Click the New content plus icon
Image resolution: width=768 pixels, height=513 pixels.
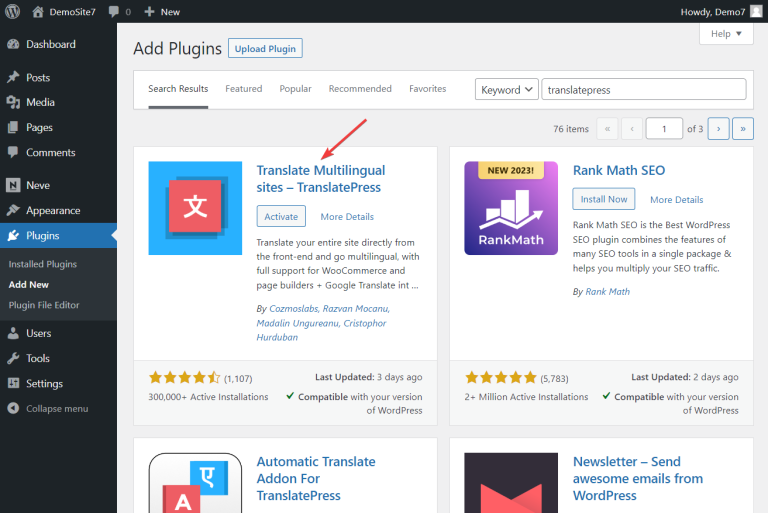pos(150,12)
